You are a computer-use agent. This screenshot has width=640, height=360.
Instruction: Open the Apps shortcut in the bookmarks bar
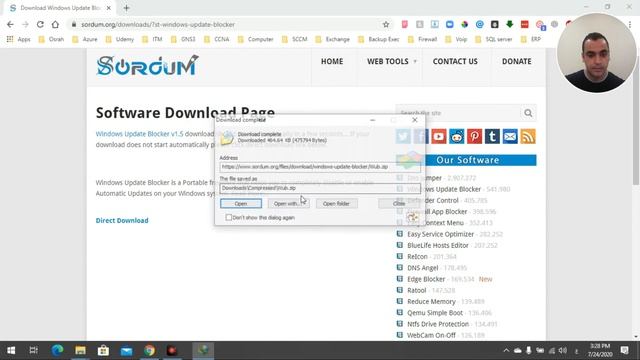click(x=18, y=39)
